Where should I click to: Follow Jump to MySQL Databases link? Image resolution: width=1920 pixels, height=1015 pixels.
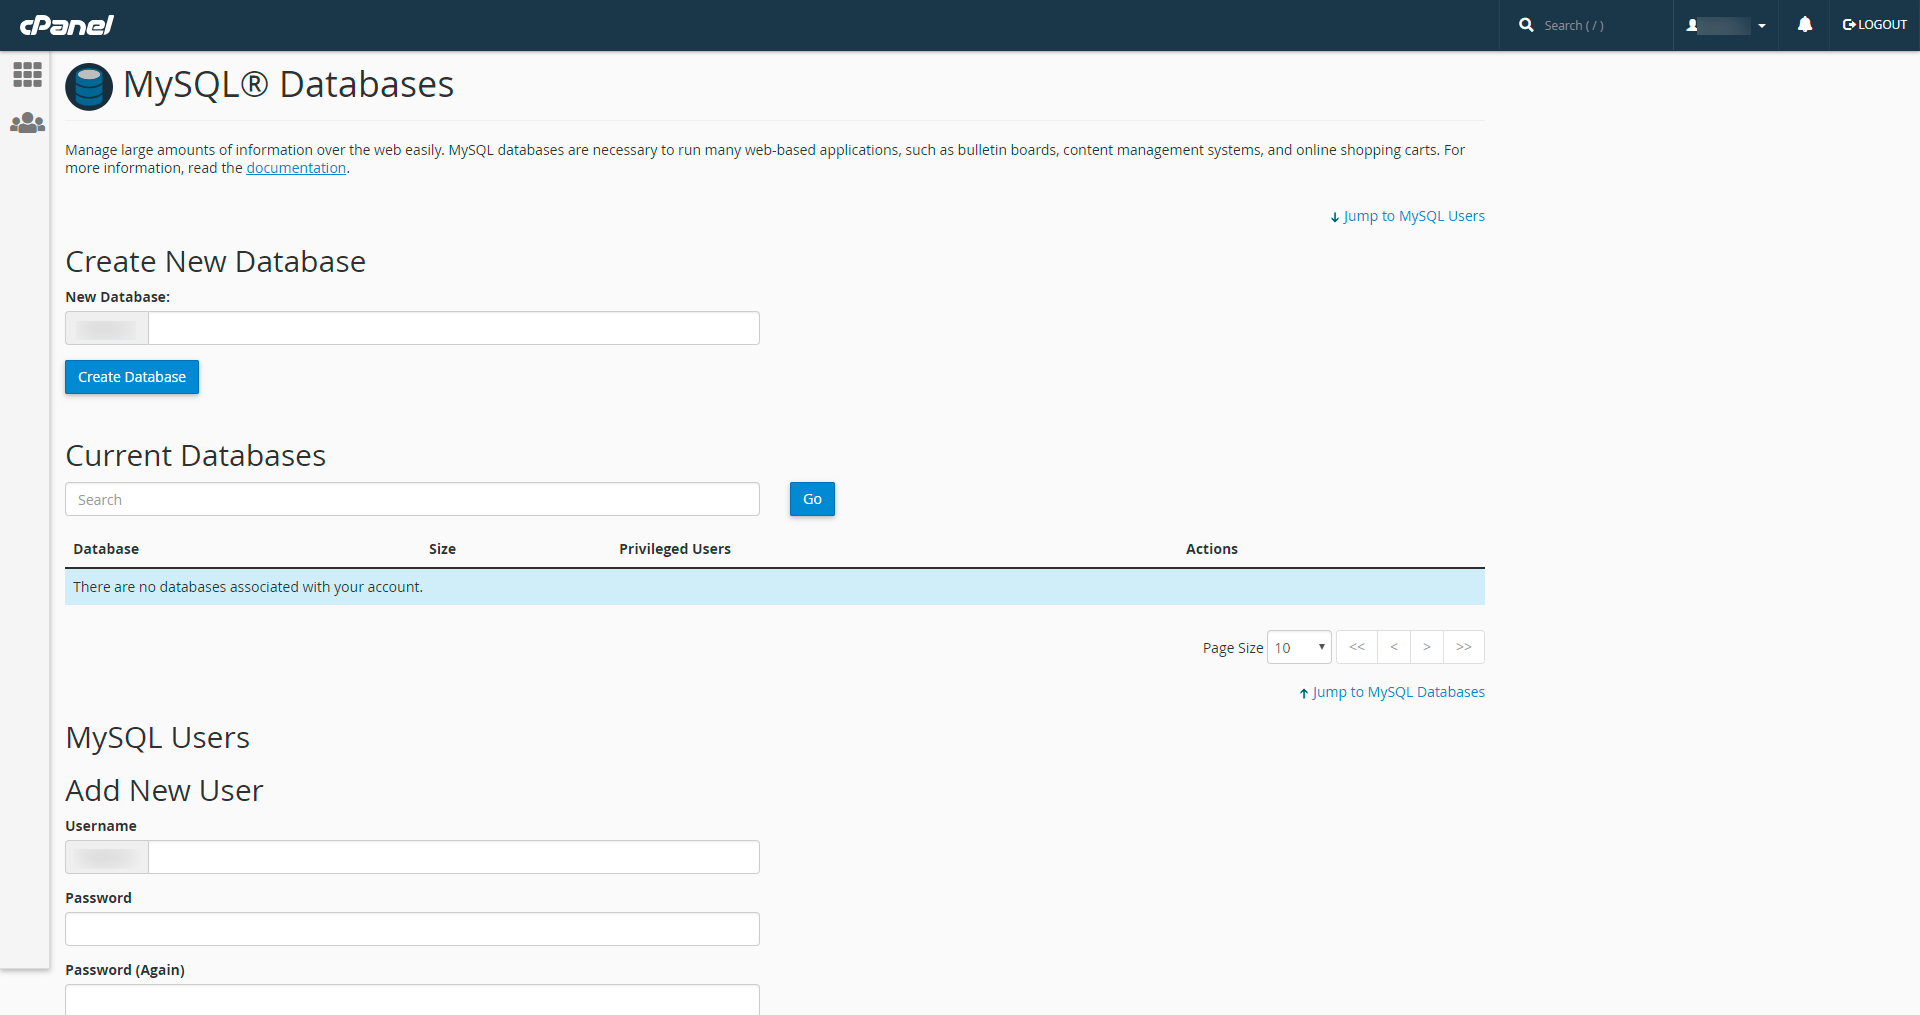click(1392, 692)
